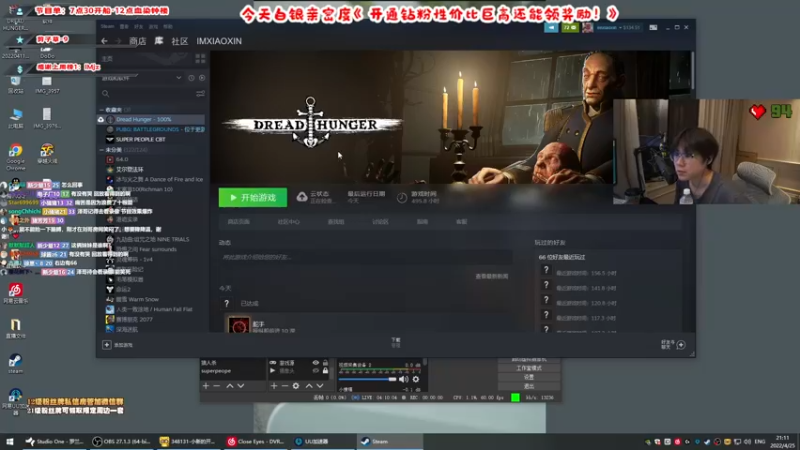The height and width of the screenshot is (450, 800).
Task: Enter Big Picture mode icon
Action: [x=653, y=28]
